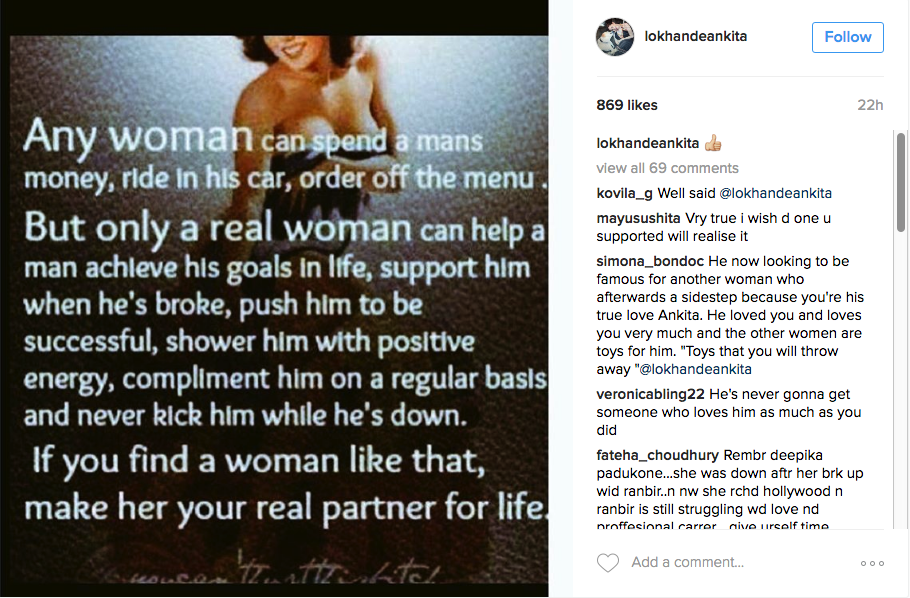Screen dimensions: 910x598
Task: Visit simona_bondoc's profile from comment
Action: (650, 261)
